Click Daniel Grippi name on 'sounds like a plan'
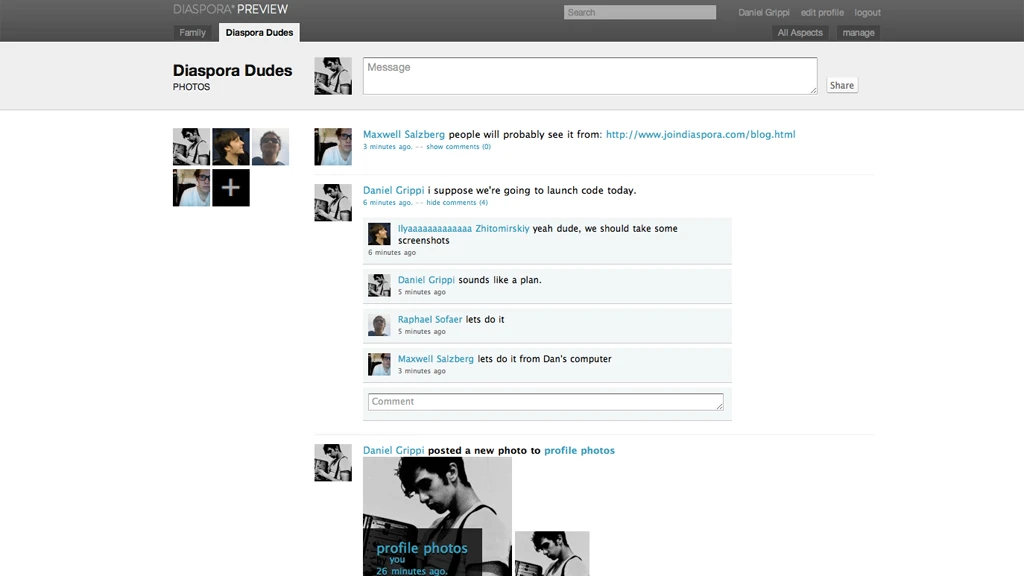The width and height of the screenshot is (1024, 576). click(x=426, y=280)
